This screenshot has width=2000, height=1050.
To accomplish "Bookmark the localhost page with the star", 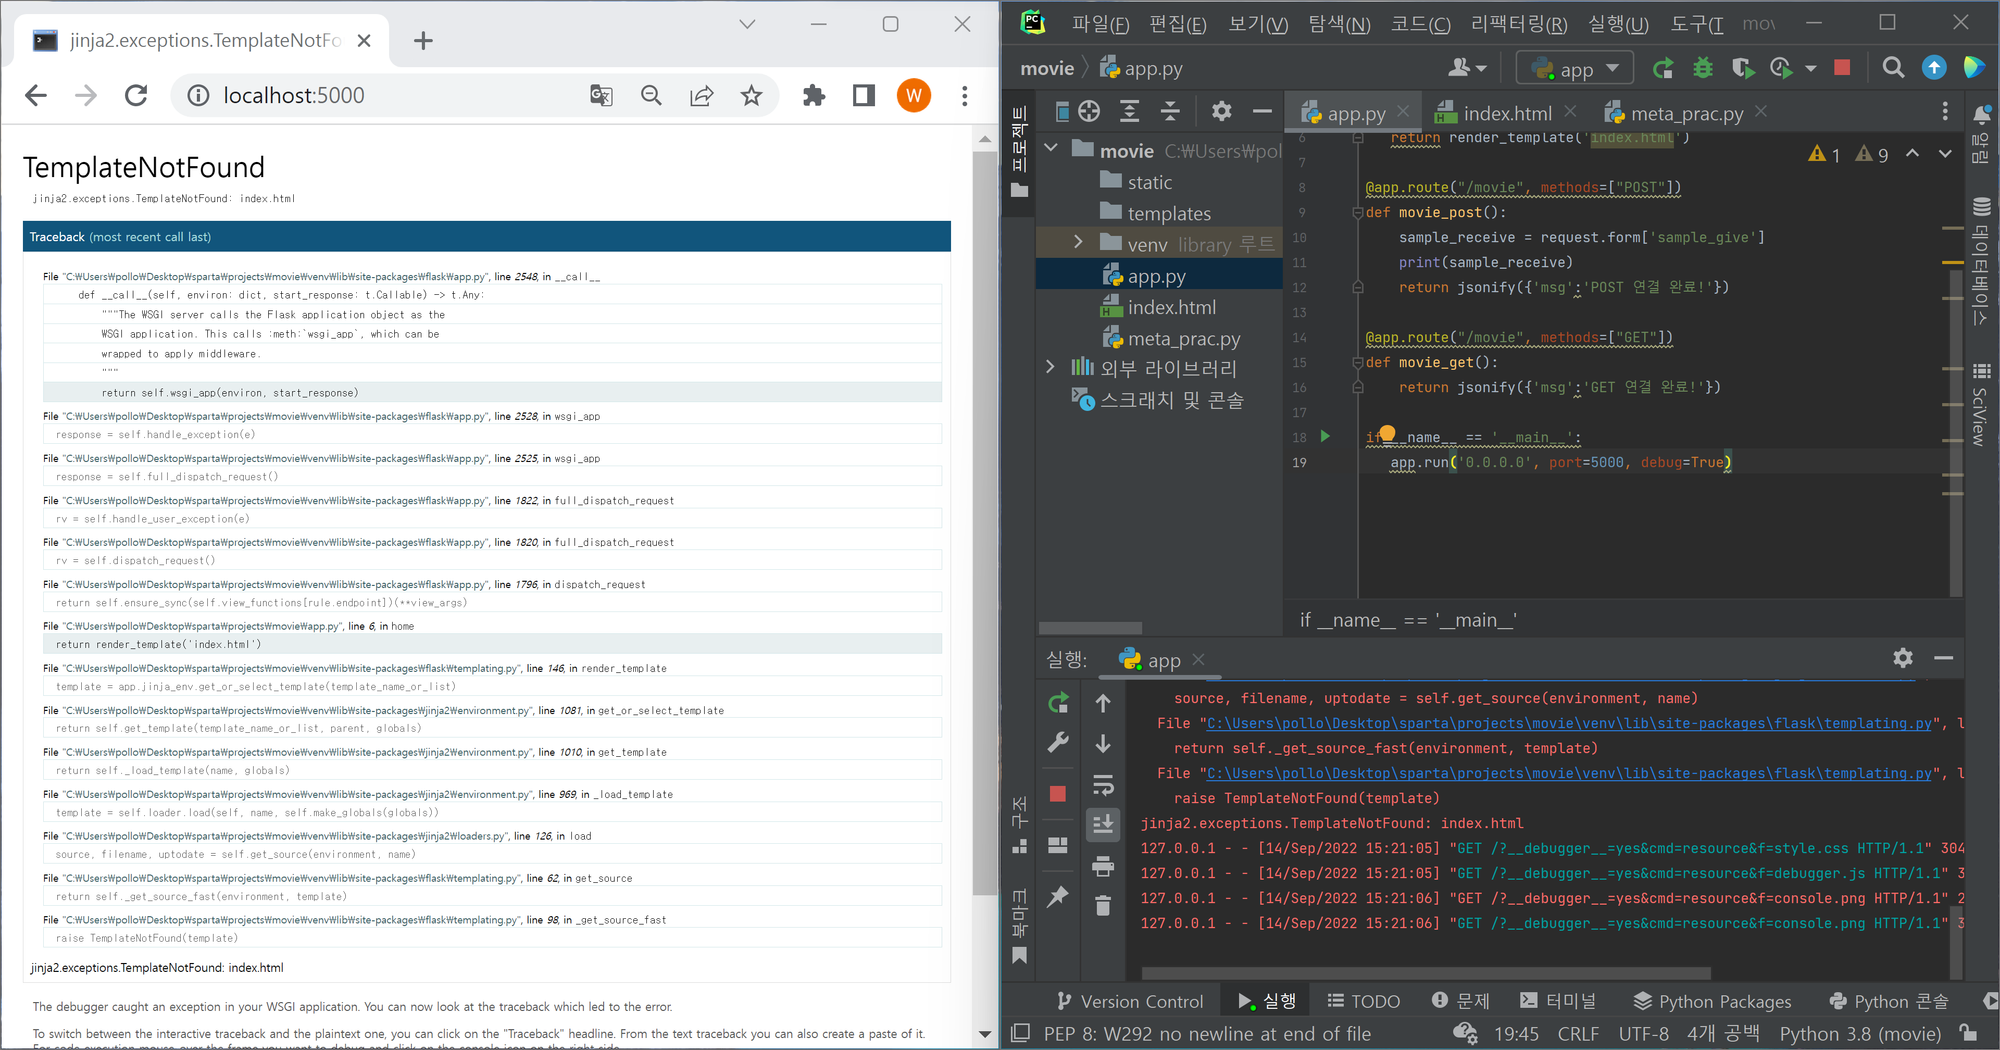I will click(x=752, y=96).
